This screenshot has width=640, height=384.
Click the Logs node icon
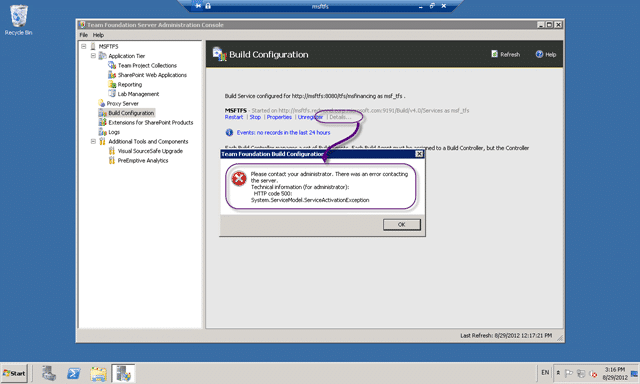pos(102,132)
